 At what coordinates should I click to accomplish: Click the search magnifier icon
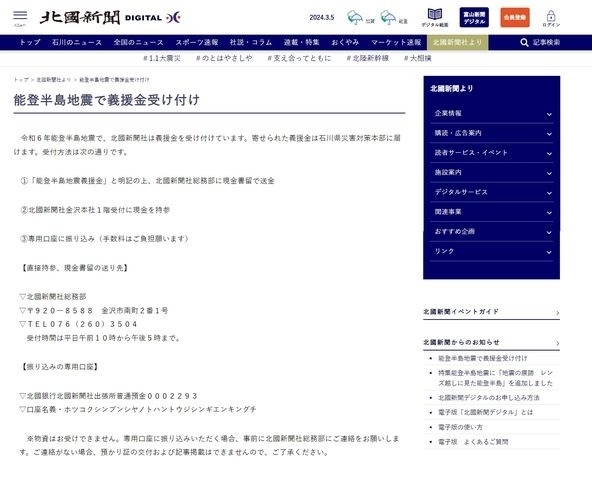[x=524, y=42]
